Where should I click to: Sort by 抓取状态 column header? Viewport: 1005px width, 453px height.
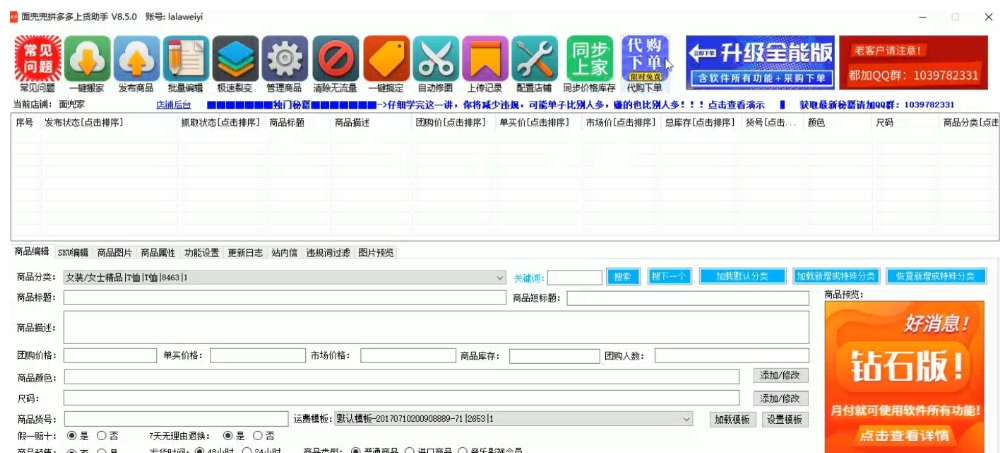(x=221, y=122)
